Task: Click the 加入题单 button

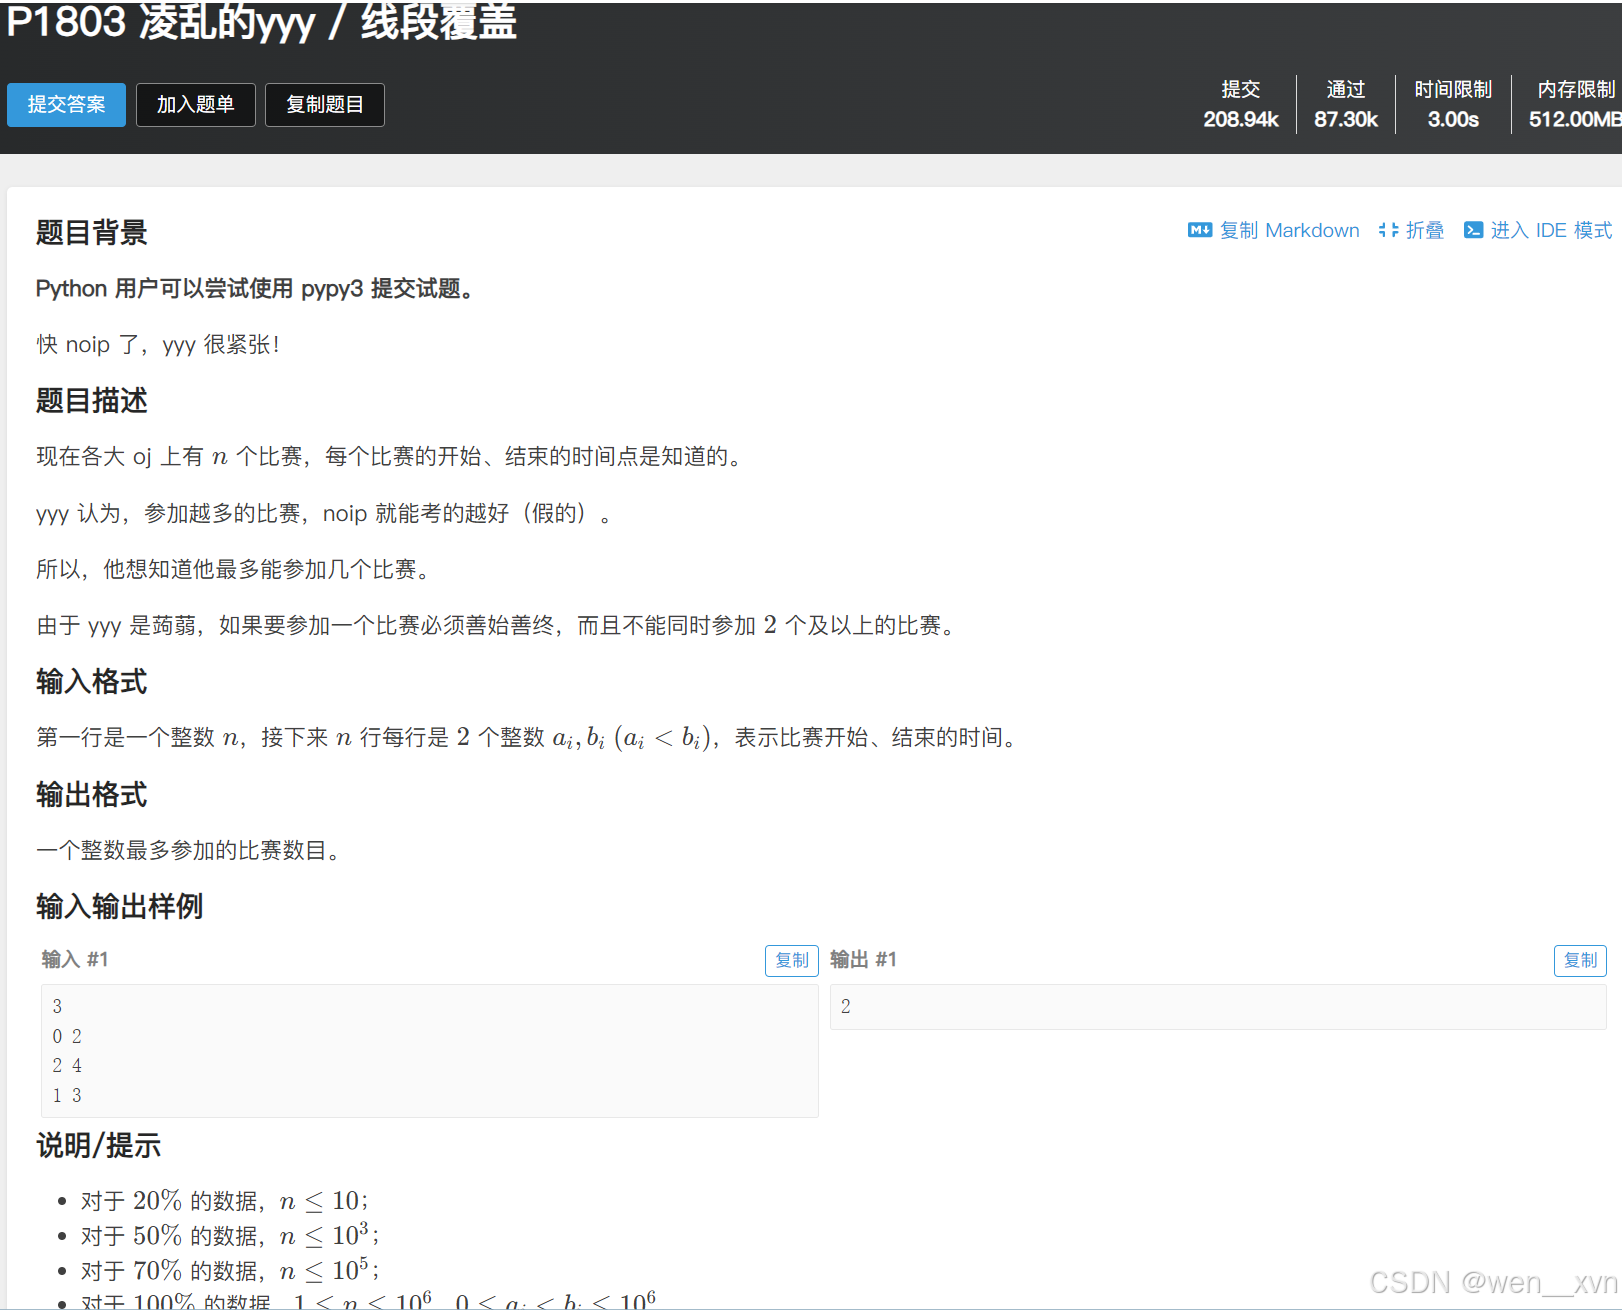Action: point(195,104)
